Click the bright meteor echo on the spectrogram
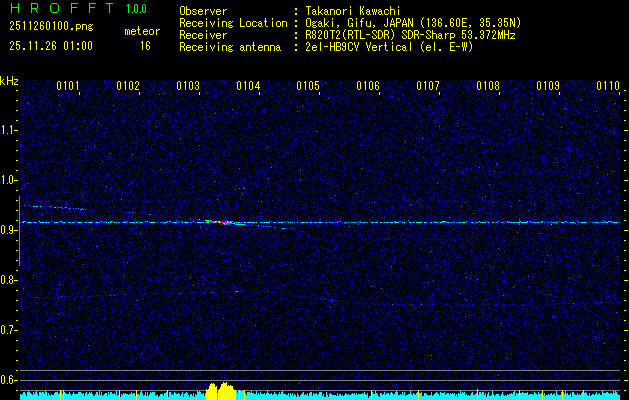Image resolution: width=629 pixels, height=400 pixels. coord(224,222)
